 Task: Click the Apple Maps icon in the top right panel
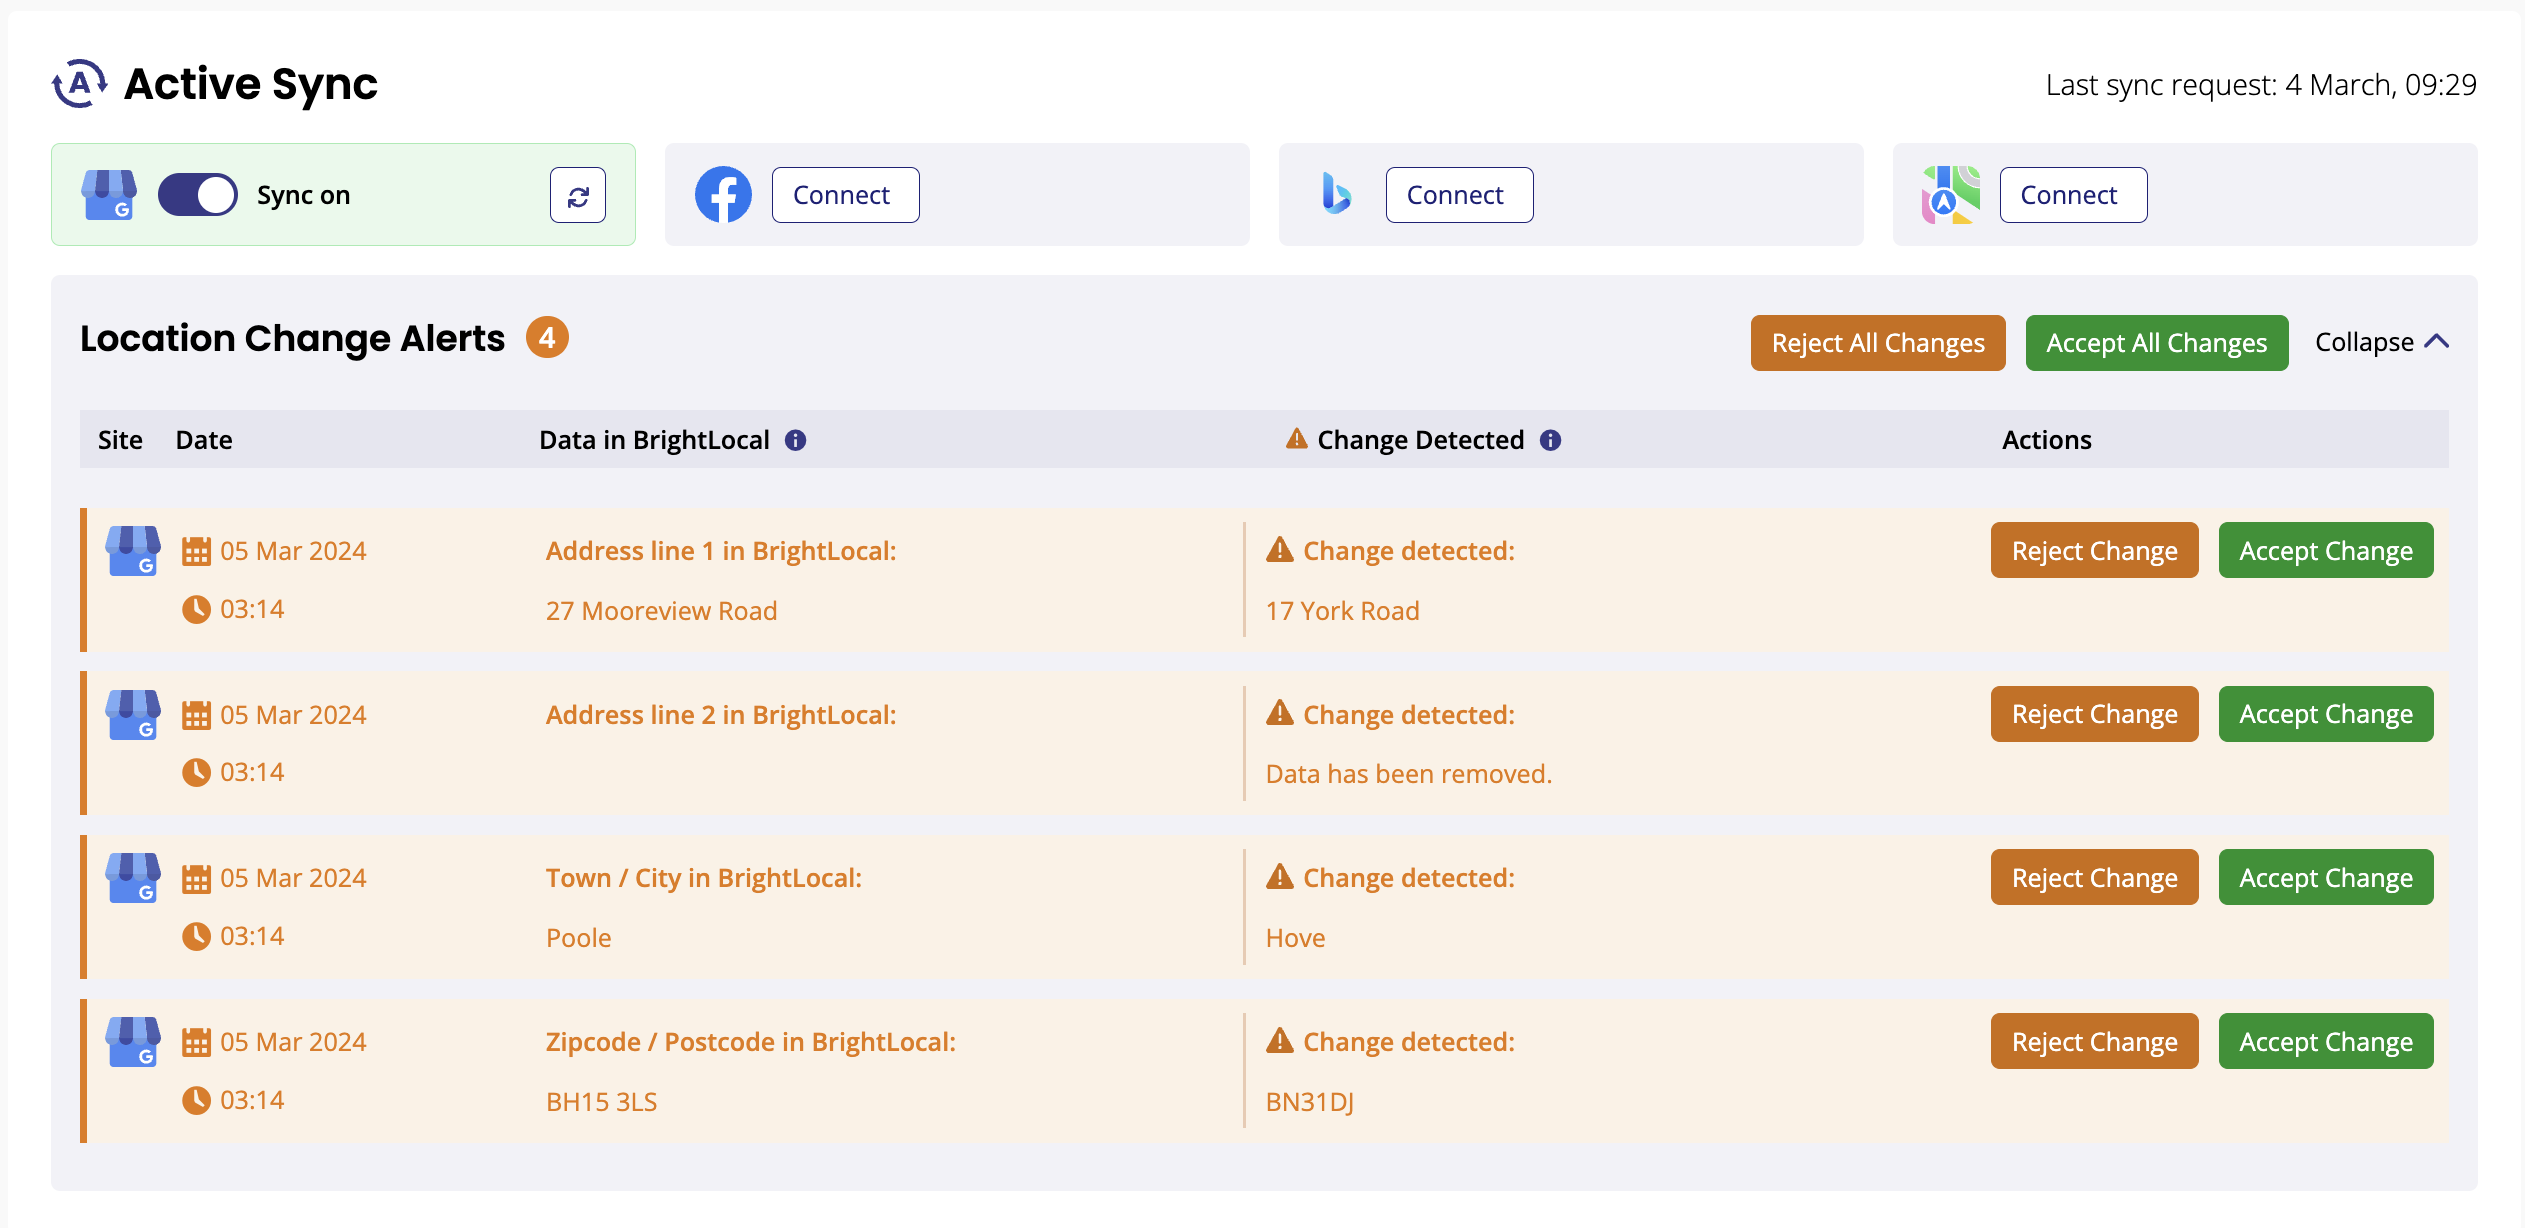1950,194
